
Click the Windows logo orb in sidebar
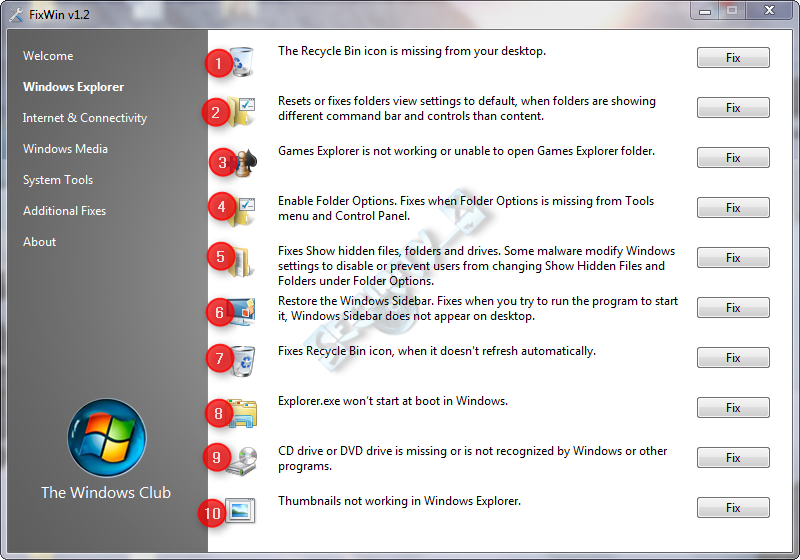pos(107,438)
